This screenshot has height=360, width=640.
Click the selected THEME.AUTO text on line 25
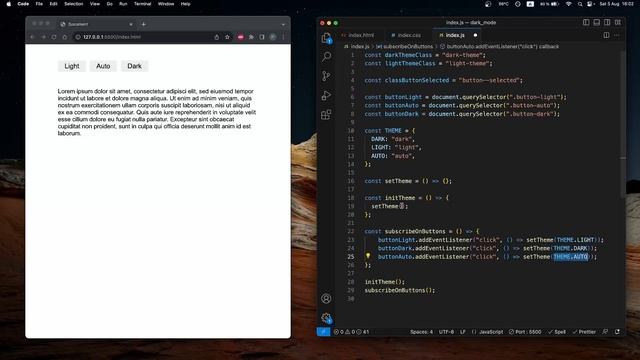tap(571, 256)
